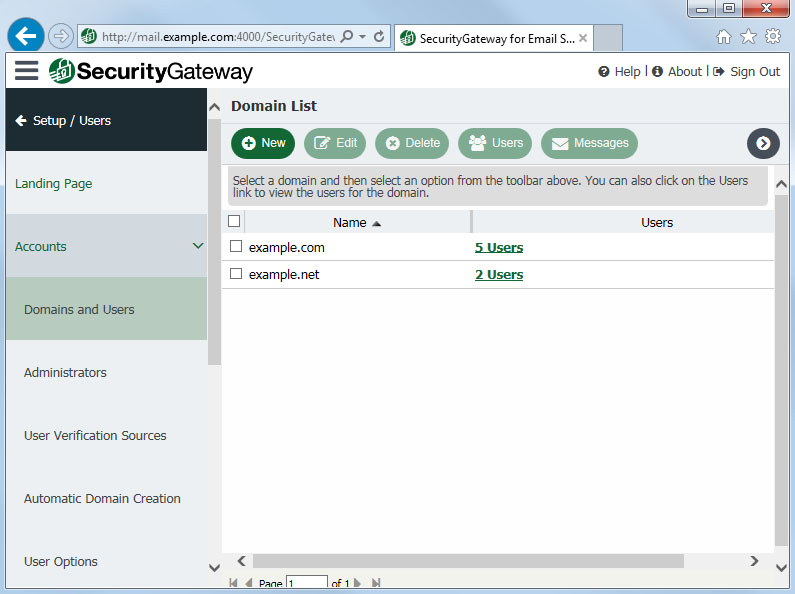
Task: Toggle select-all domains checkbox
Action: tap(234, 221)
